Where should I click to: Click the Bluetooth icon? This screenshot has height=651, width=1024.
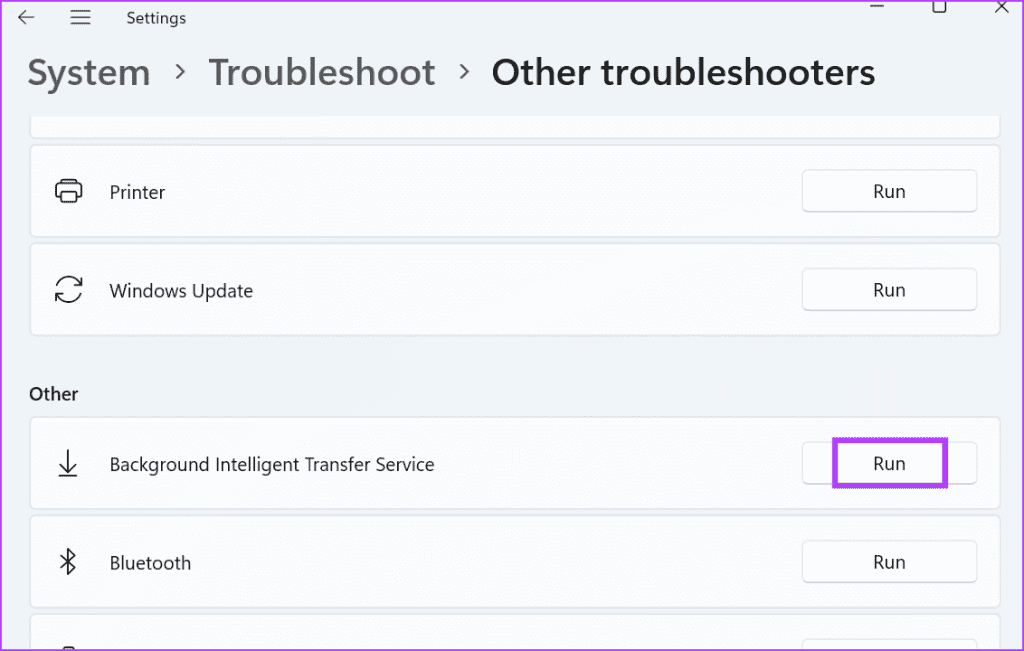pos(68,562)
